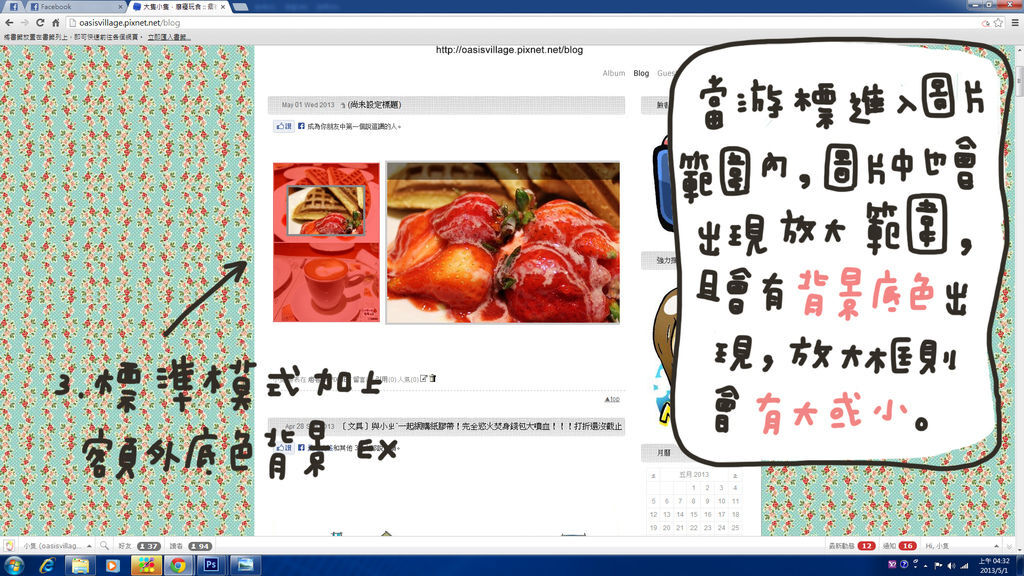Open the (尚未設定標題) post title

click(374, 104)
